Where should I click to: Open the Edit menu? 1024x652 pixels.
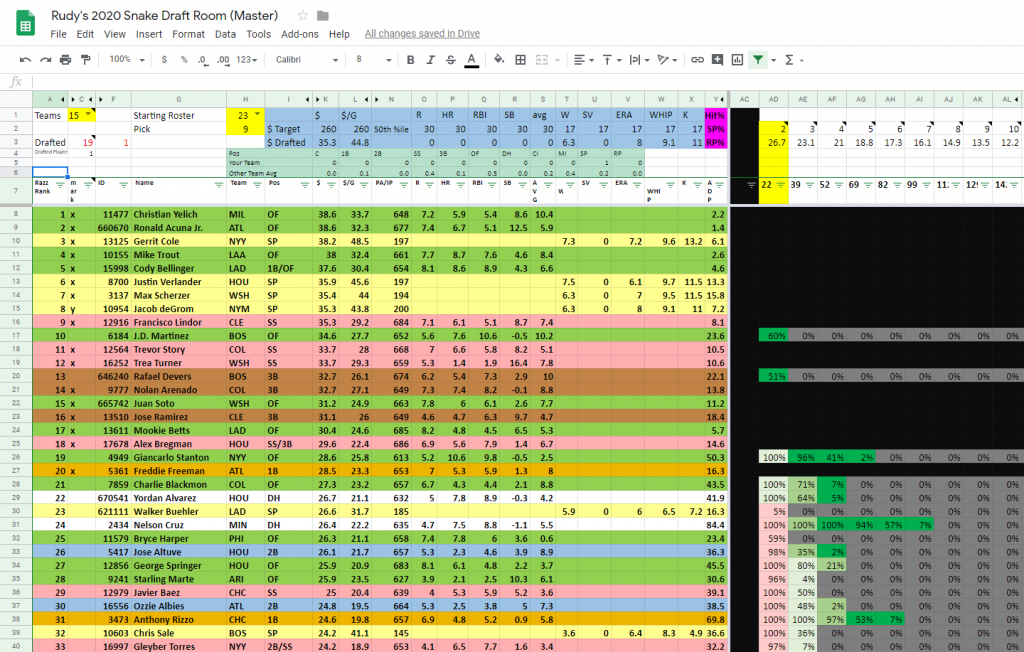click(x=85, y=34)
